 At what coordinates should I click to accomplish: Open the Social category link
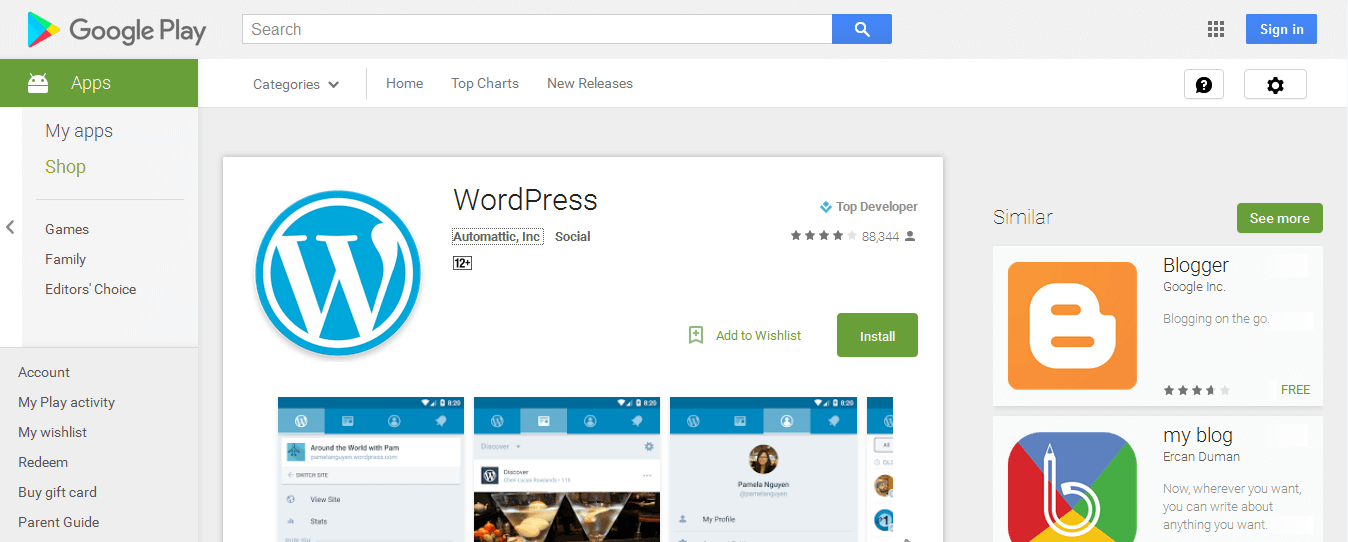click(573, 236)
